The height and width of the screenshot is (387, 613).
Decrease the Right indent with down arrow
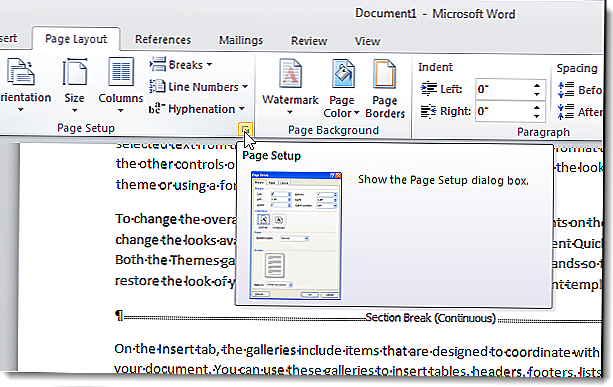tap(537, 116)
